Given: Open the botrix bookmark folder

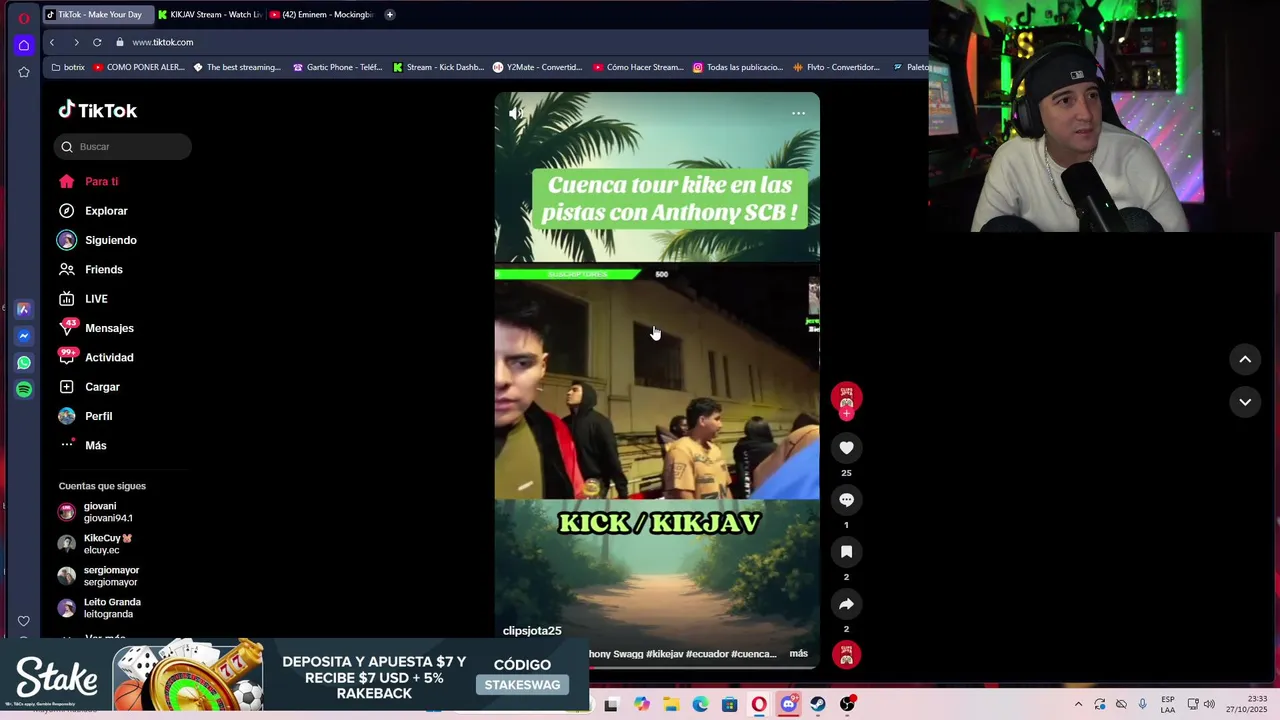Looking at the screenshot, I should 68,67.
